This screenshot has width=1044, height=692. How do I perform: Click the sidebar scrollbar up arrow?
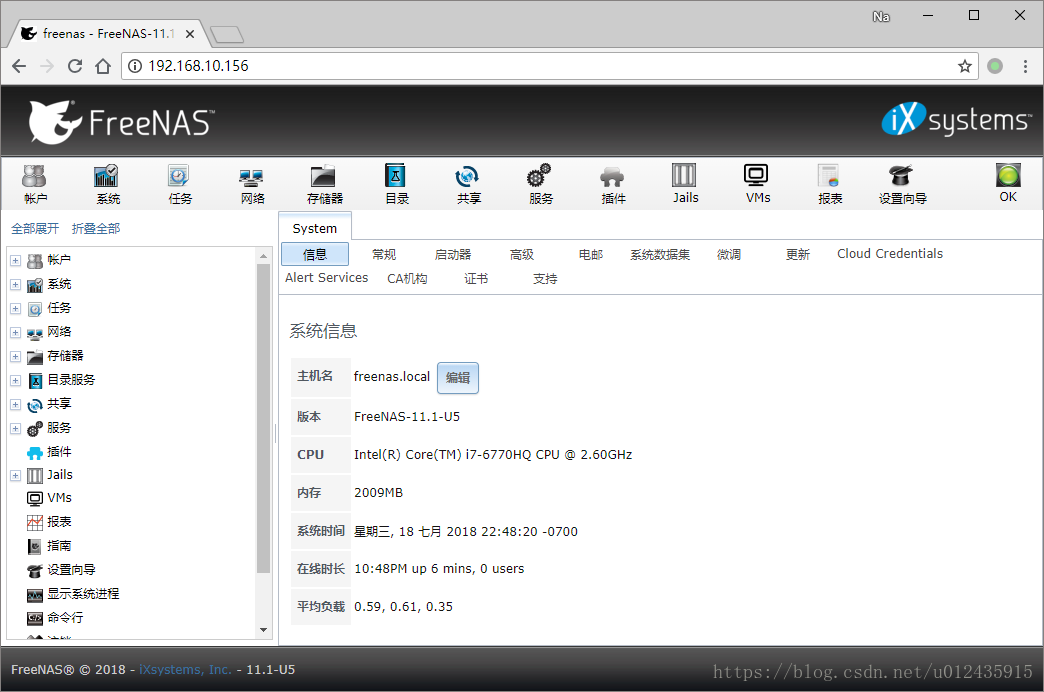264,256
